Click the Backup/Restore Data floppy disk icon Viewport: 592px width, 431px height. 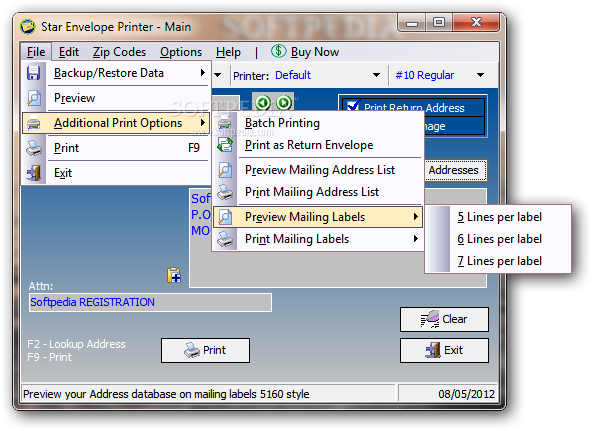[34, 73]
